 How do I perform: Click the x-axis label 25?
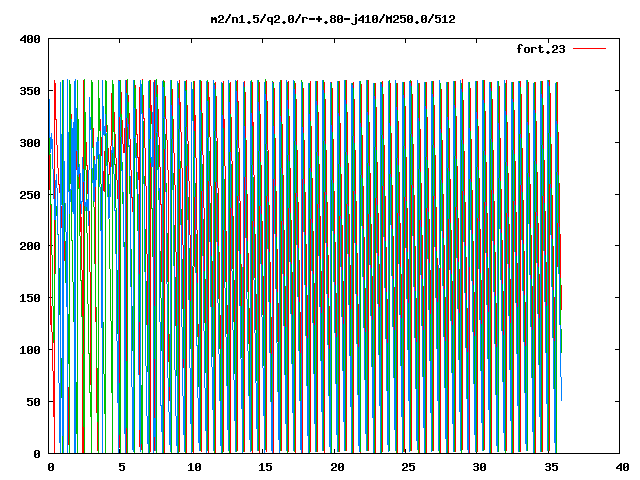[408, 467]
